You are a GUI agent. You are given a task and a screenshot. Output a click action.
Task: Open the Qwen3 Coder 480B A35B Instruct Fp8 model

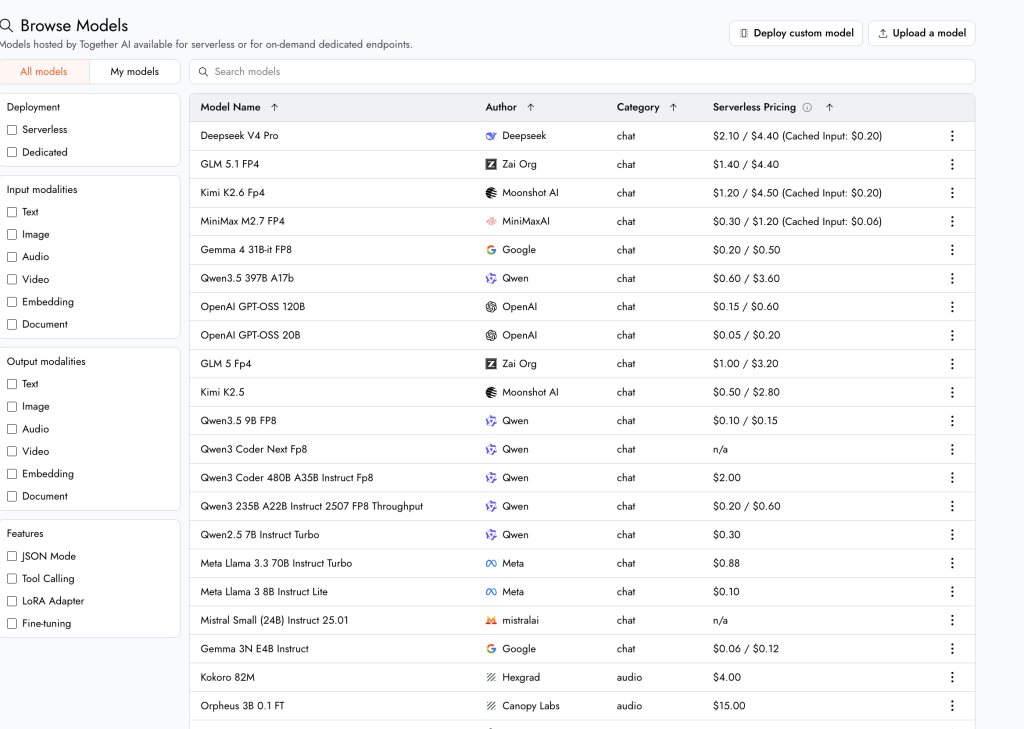[287, 478]
